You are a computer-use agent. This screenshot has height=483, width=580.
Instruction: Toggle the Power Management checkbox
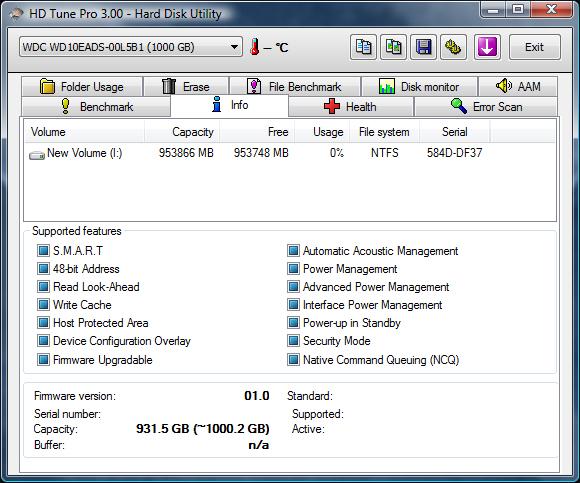(x=293, y=268)
